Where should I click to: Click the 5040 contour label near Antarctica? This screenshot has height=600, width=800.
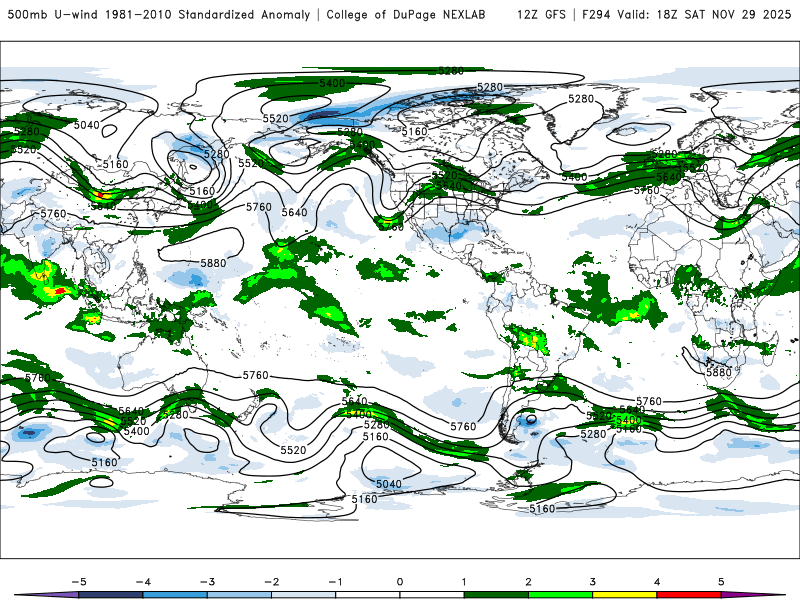tap(389, 483)
